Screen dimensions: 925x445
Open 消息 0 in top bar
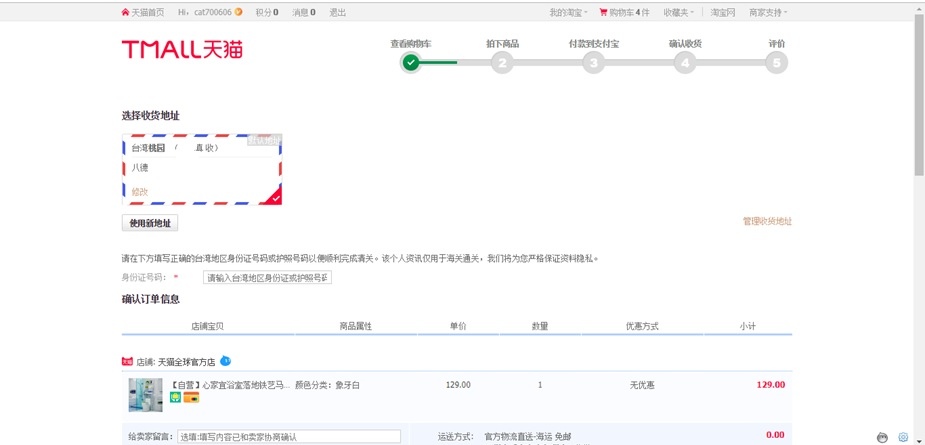tap(303, 12)
